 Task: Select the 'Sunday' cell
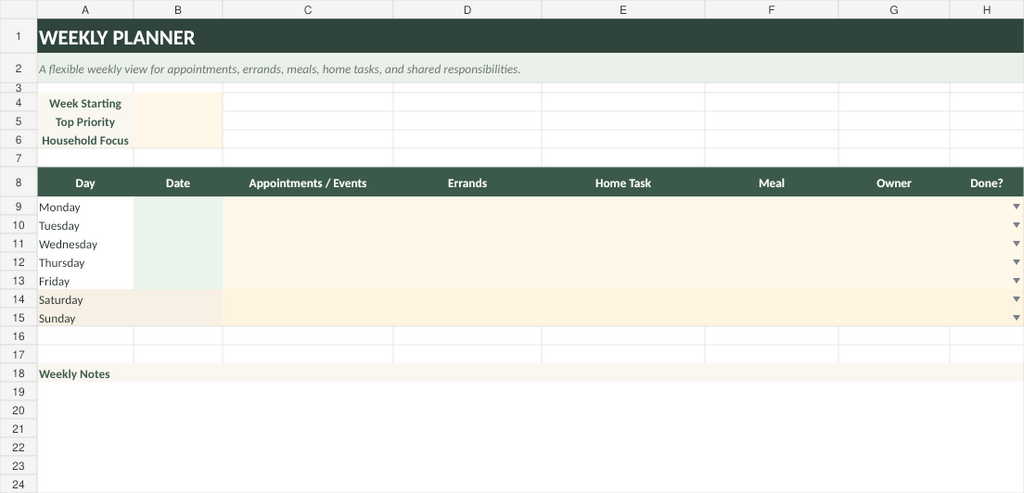pyautogui.click(x=86, y=318)
